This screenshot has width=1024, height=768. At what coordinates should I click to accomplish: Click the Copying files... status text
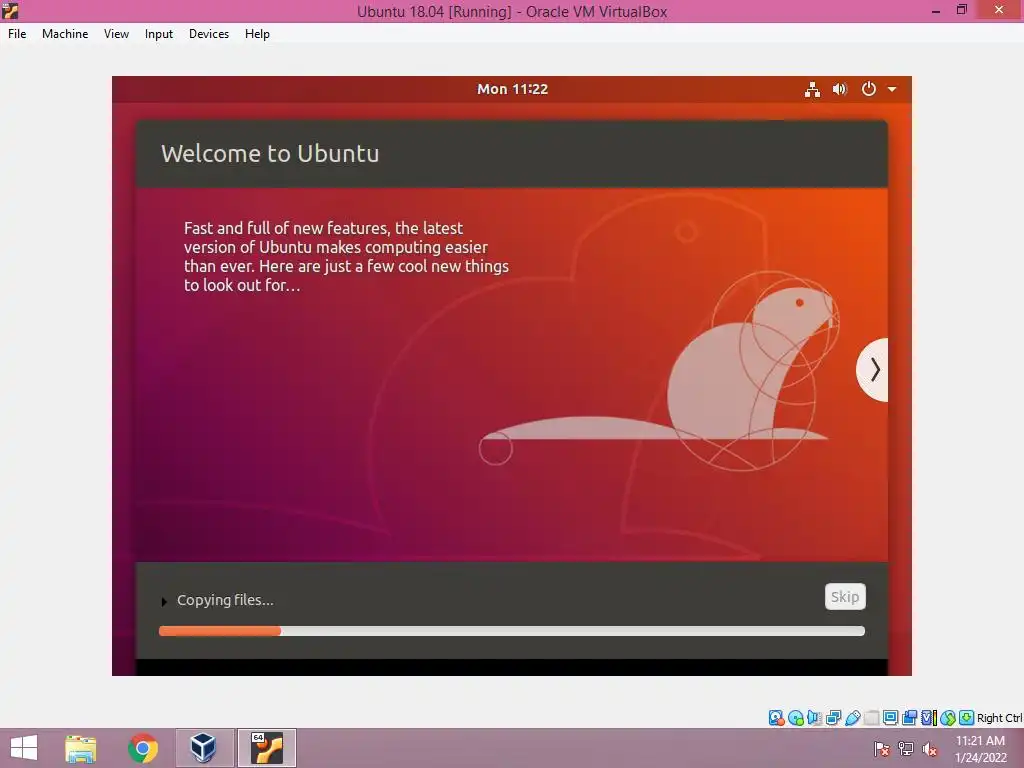[x=225, y=600]
